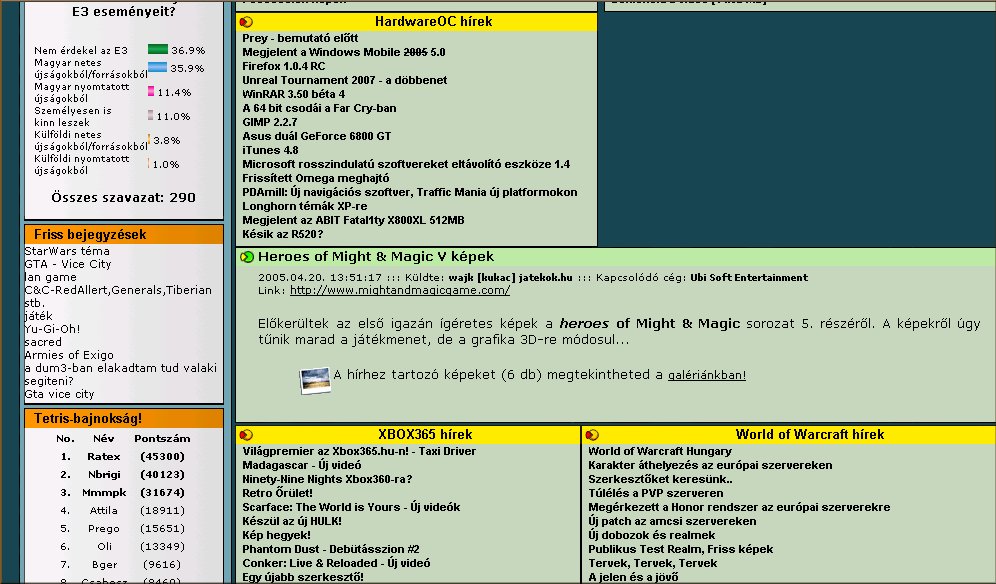Click the green icon beside Heroes of Might & Magic
Screen dimensions: 996x584
246,257
